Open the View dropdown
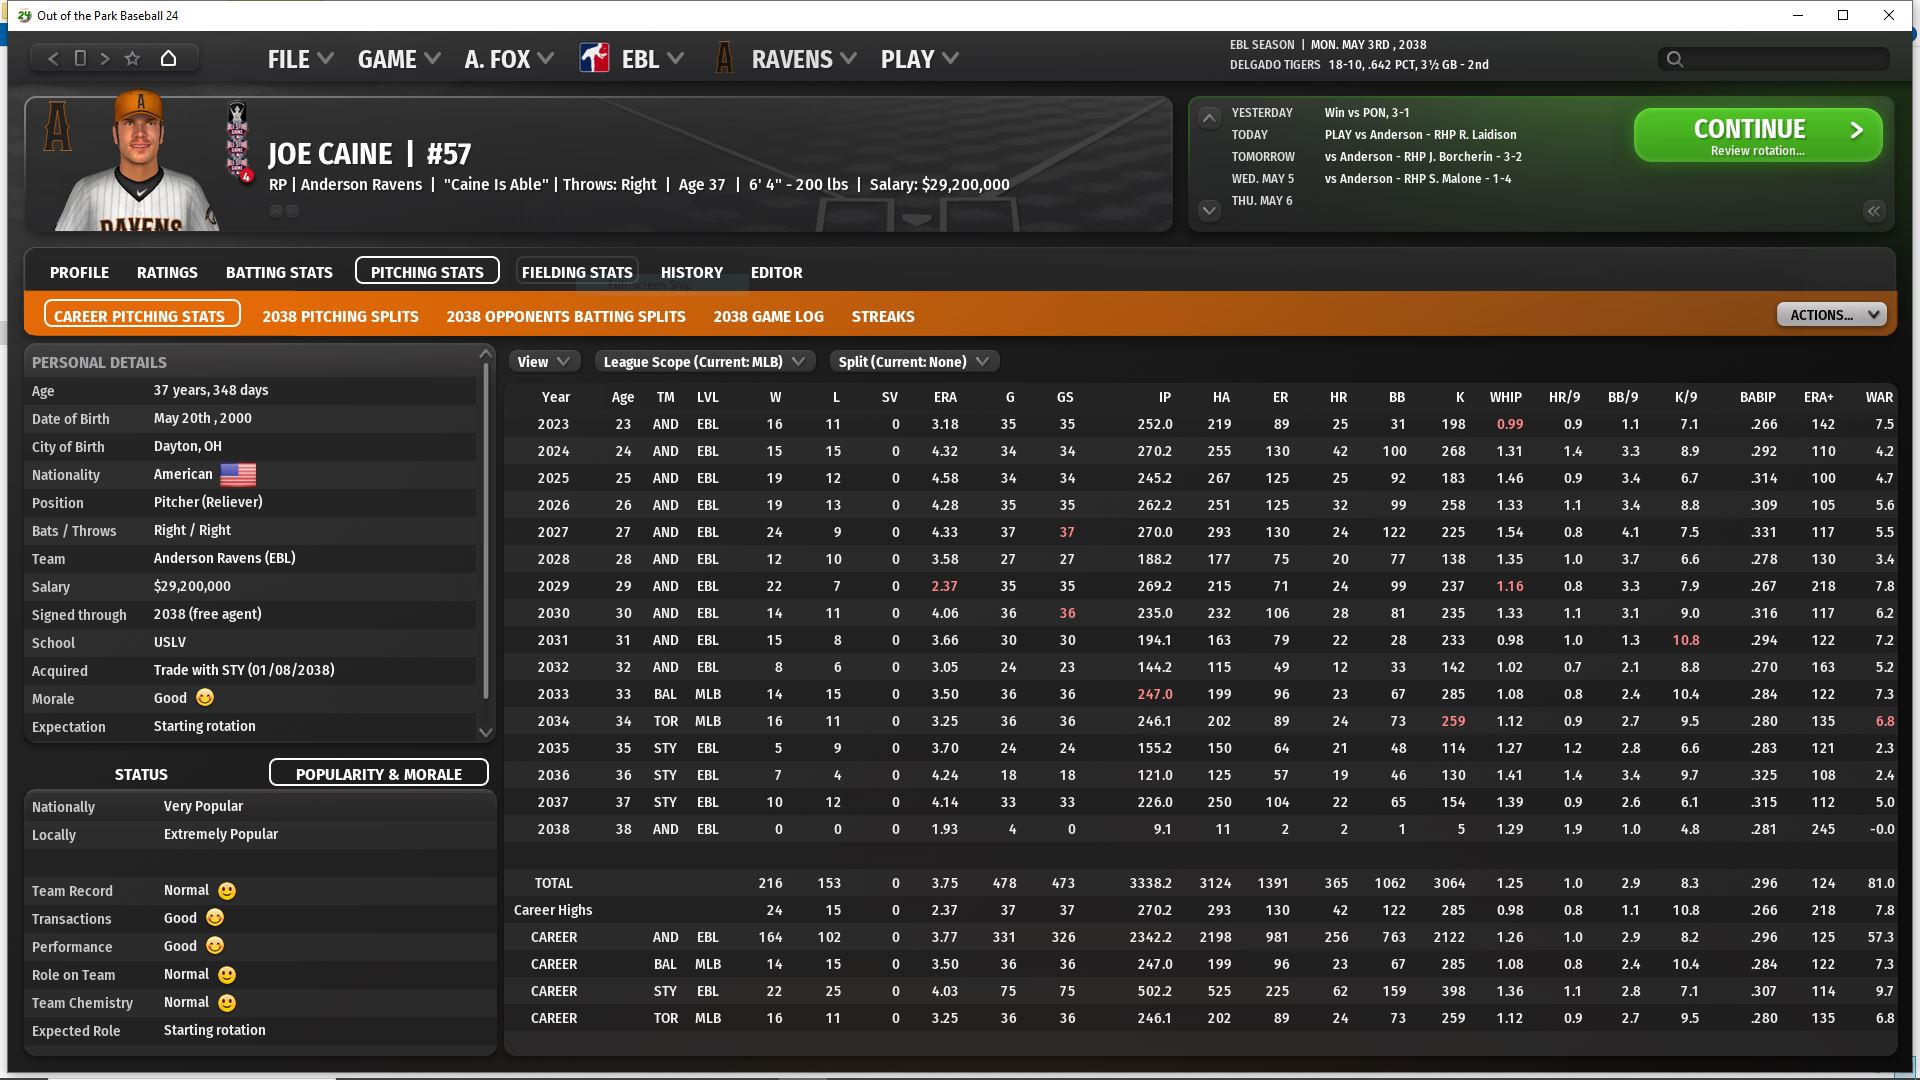1920x1080 pixels. [544, 362]
